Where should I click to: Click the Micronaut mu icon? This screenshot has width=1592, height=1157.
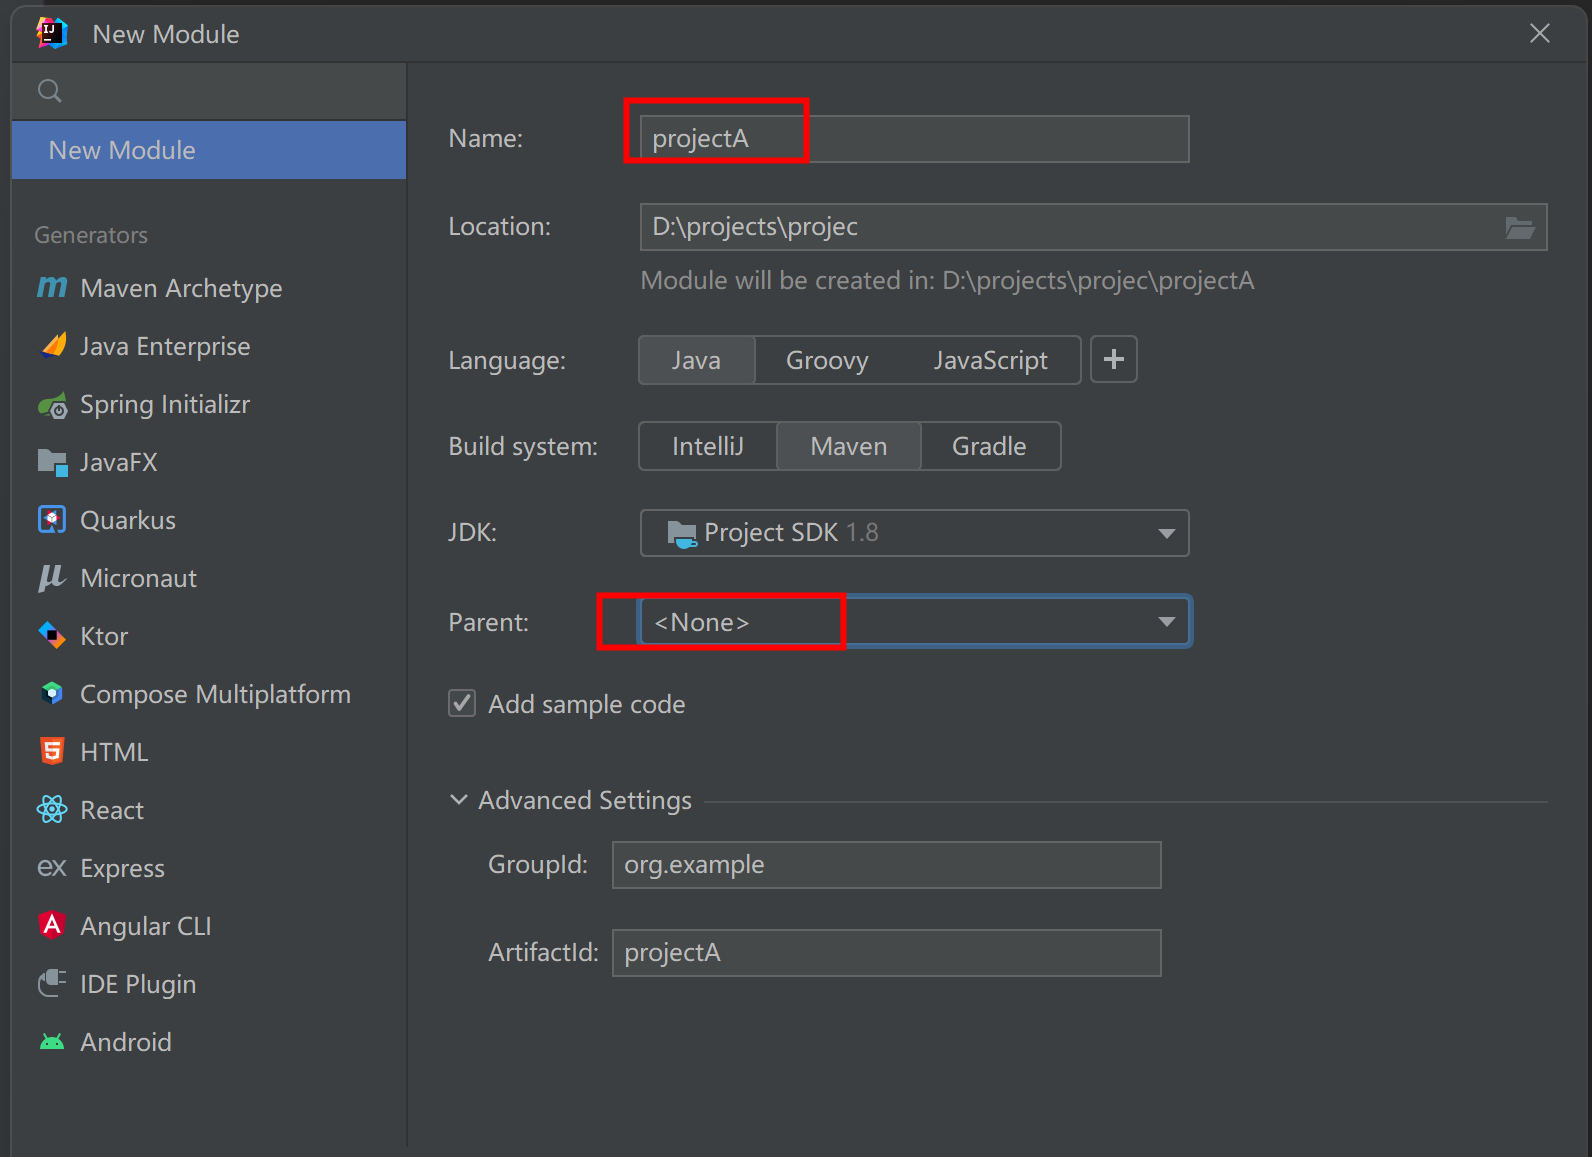(52, 578)
